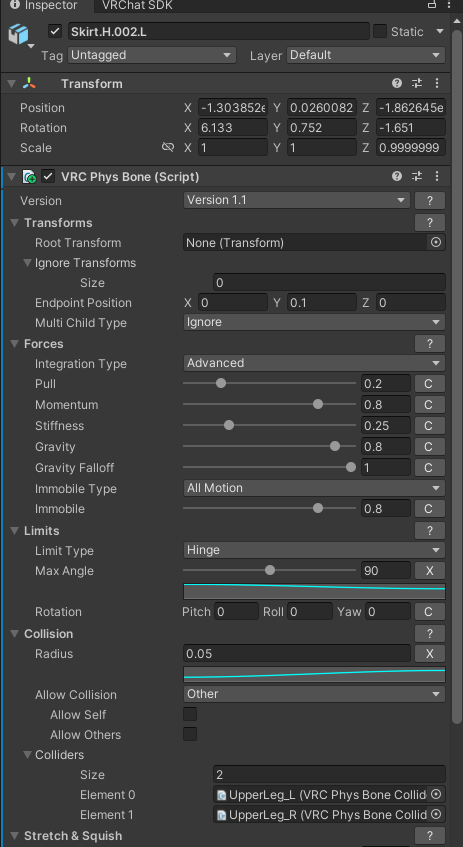Open the Integration Type dropdown

coord(314,363)
